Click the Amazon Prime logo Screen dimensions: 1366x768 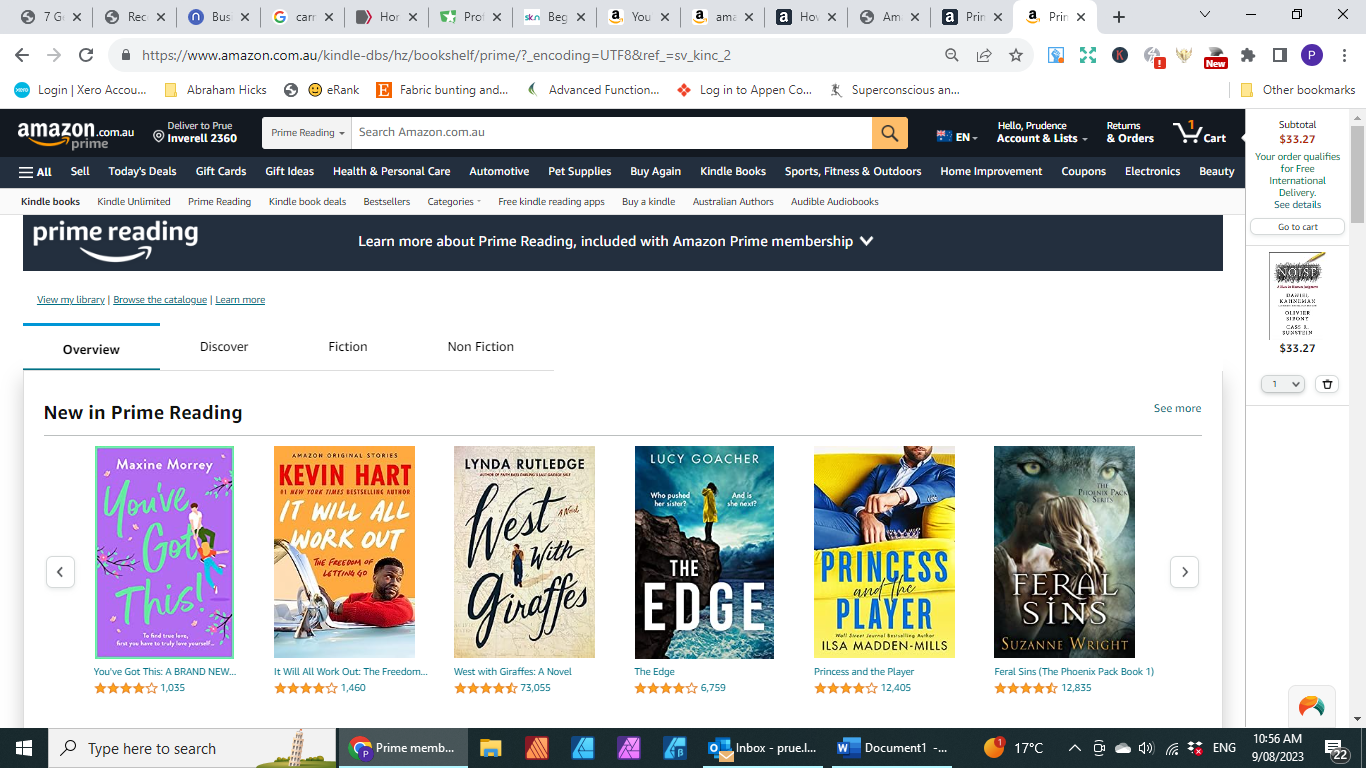tap(76, 134)
